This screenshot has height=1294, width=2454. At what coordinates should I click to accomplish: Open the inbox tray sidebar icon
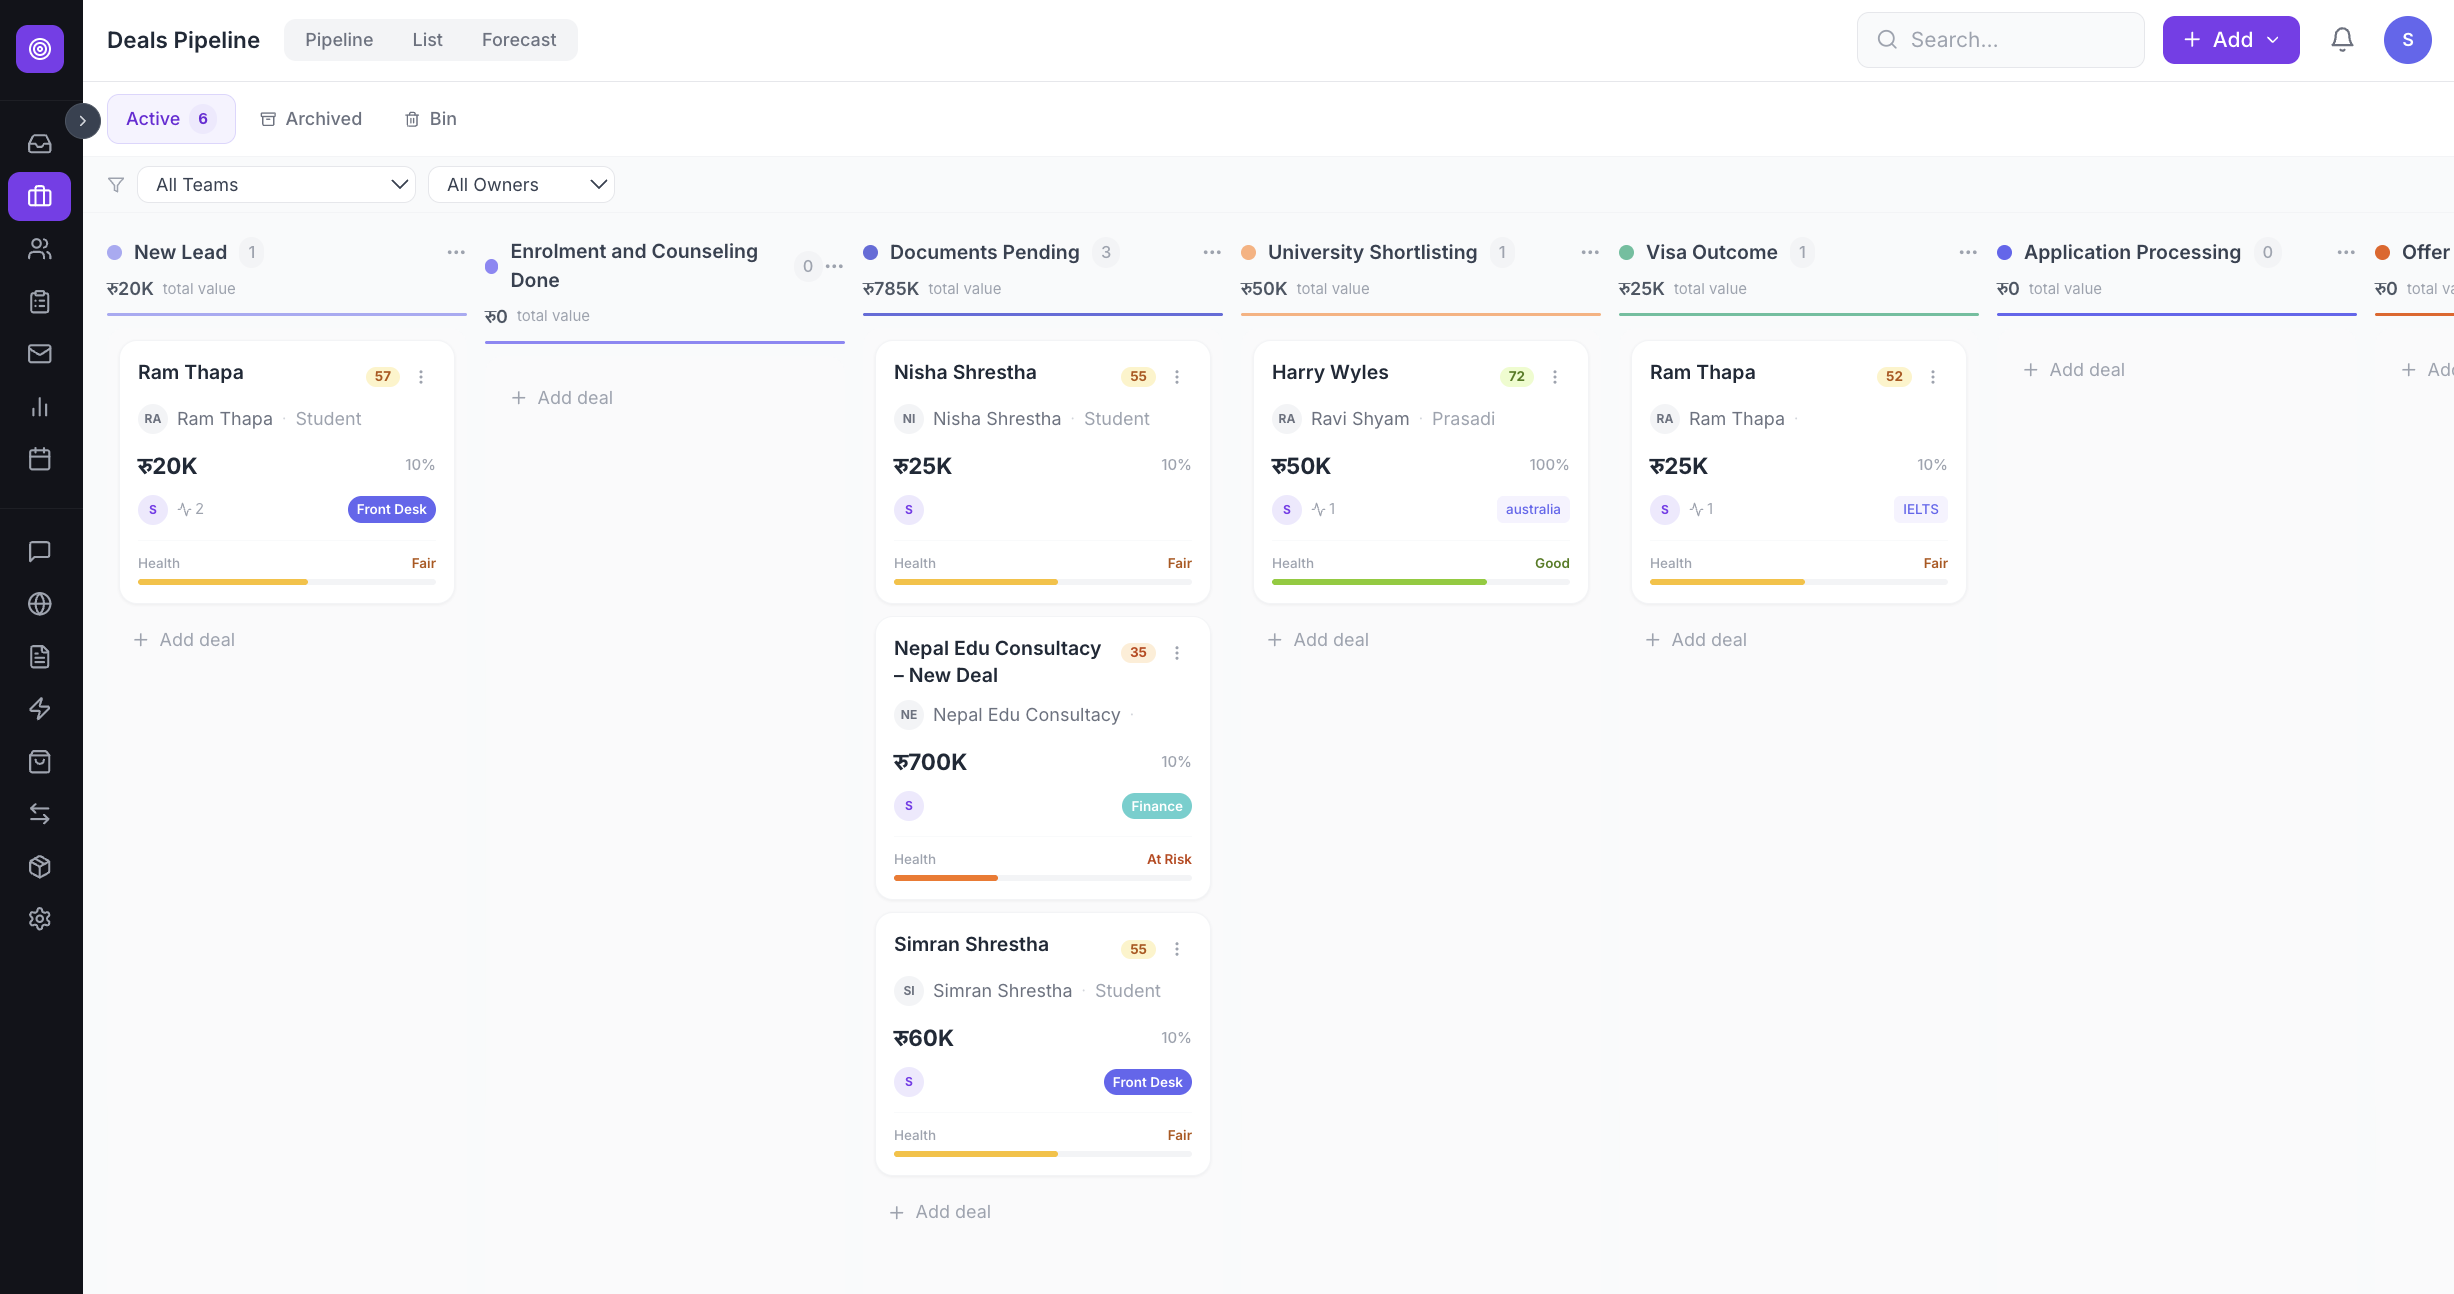point(40,144)
